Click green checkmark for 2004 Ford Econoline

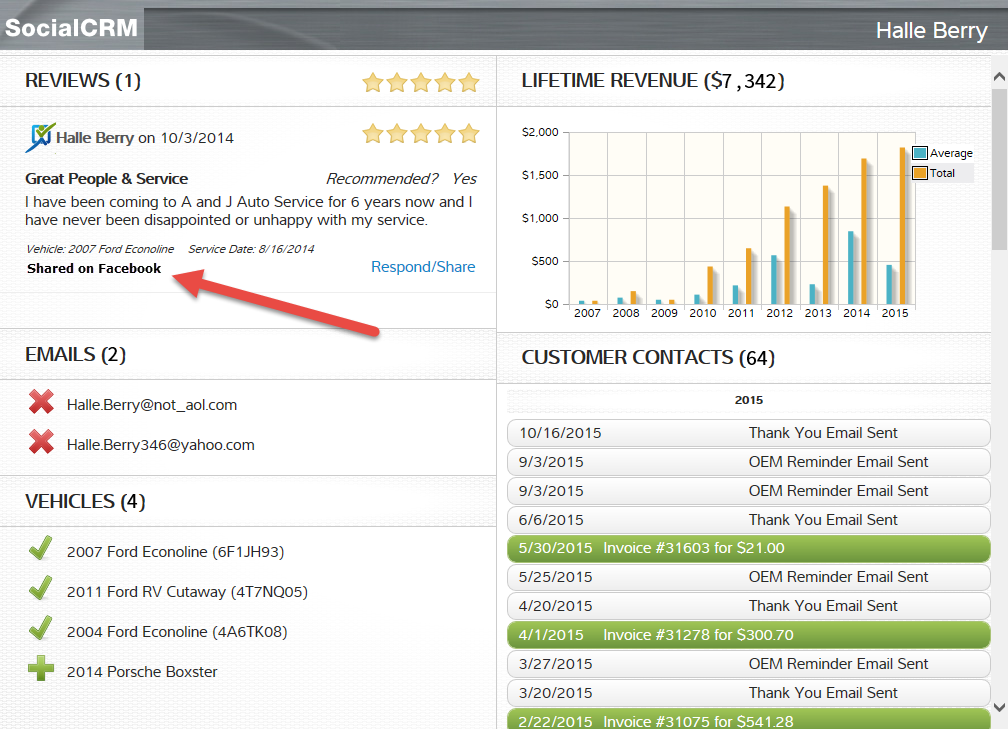click(41, 630)
